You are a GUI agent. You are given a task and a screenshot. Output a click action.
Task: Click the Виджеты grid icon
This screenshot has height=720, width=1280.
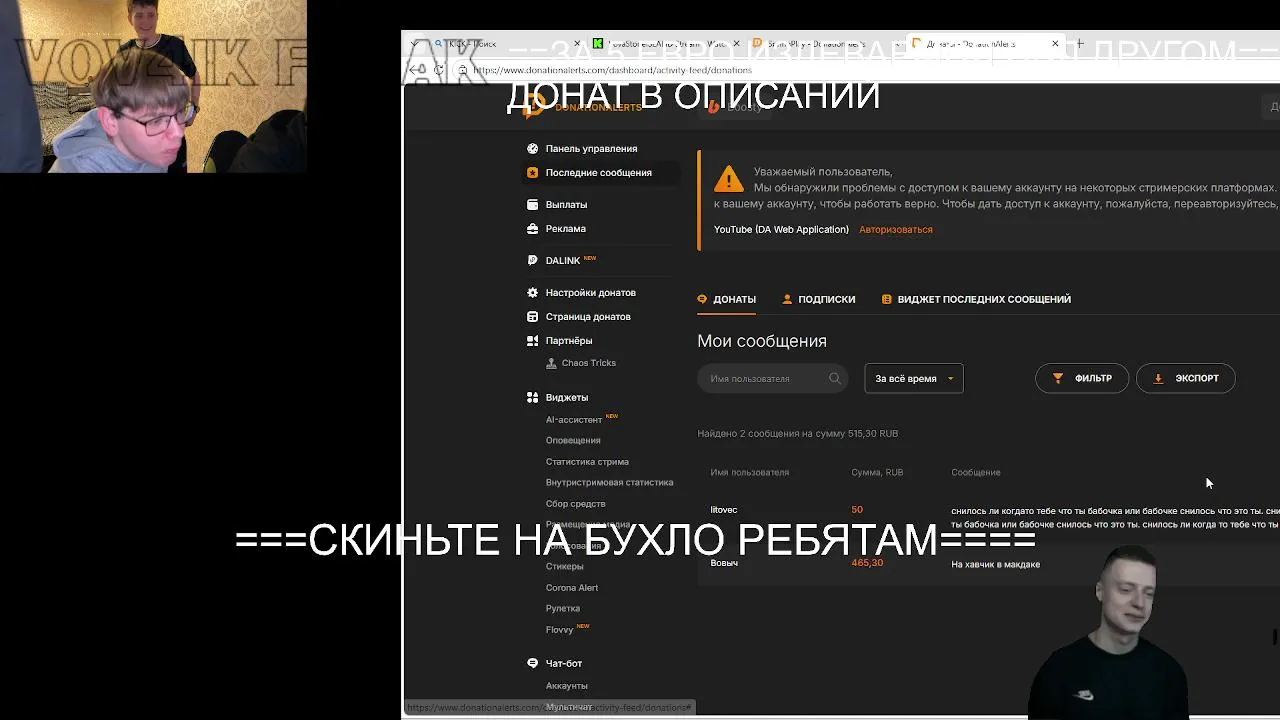(x=532, y=397)
